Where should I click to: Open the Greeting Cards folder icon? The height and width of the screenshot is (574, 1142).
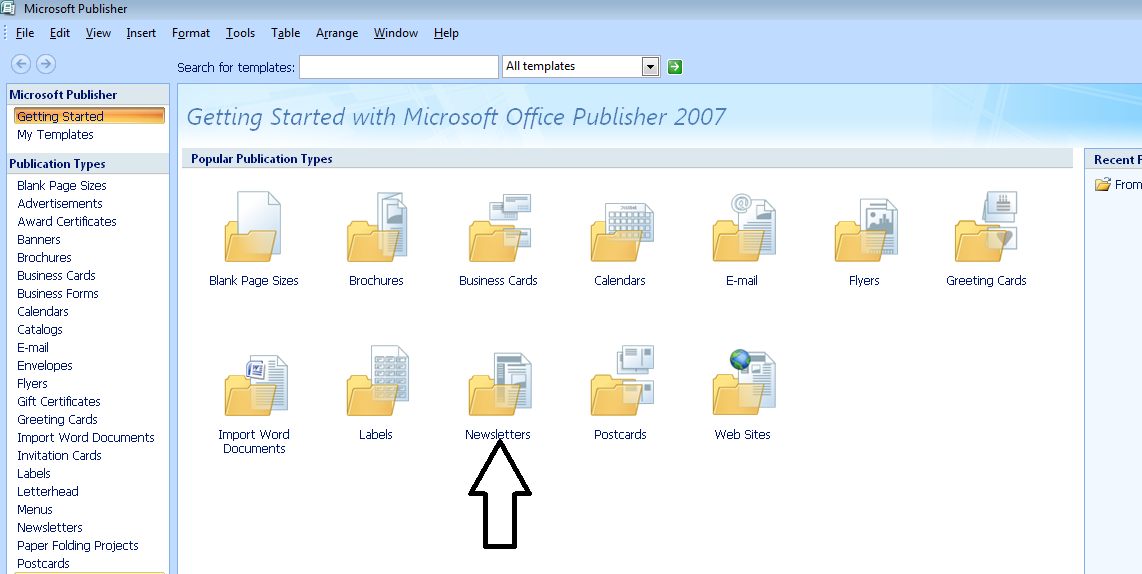pos(985,227)
